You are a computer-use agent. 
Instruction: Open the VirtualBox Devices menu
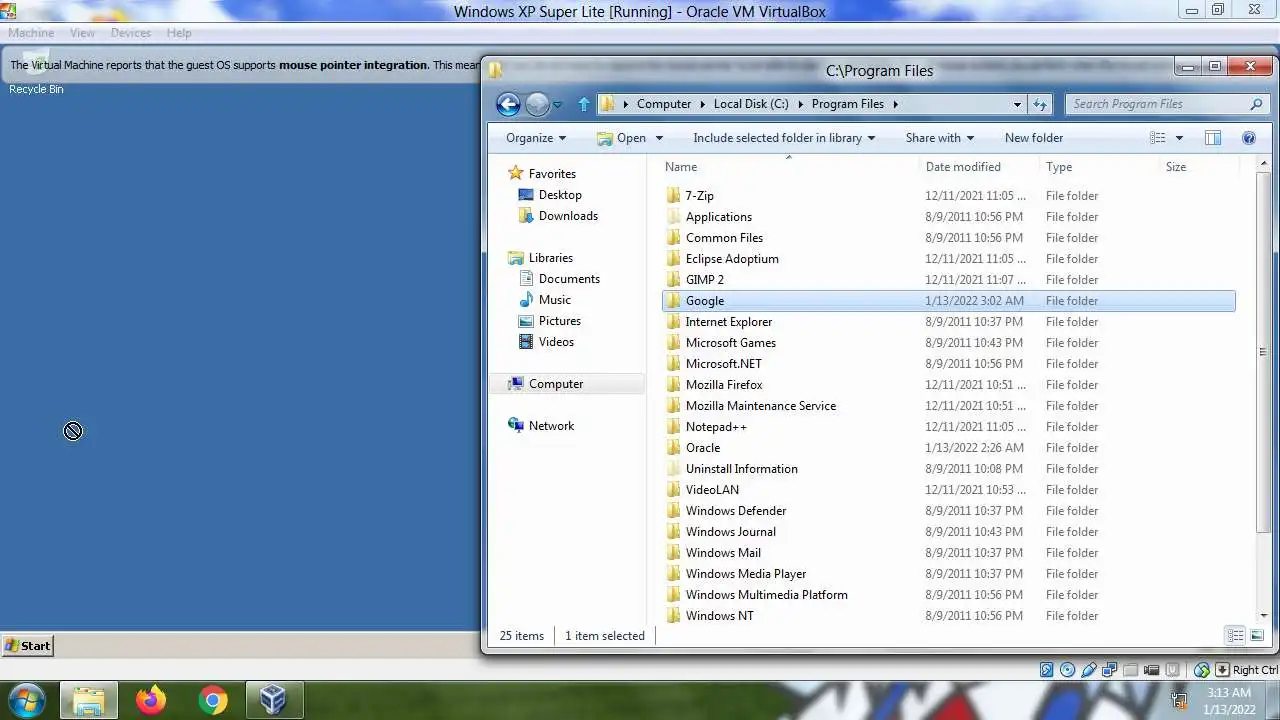pos(131,33)
